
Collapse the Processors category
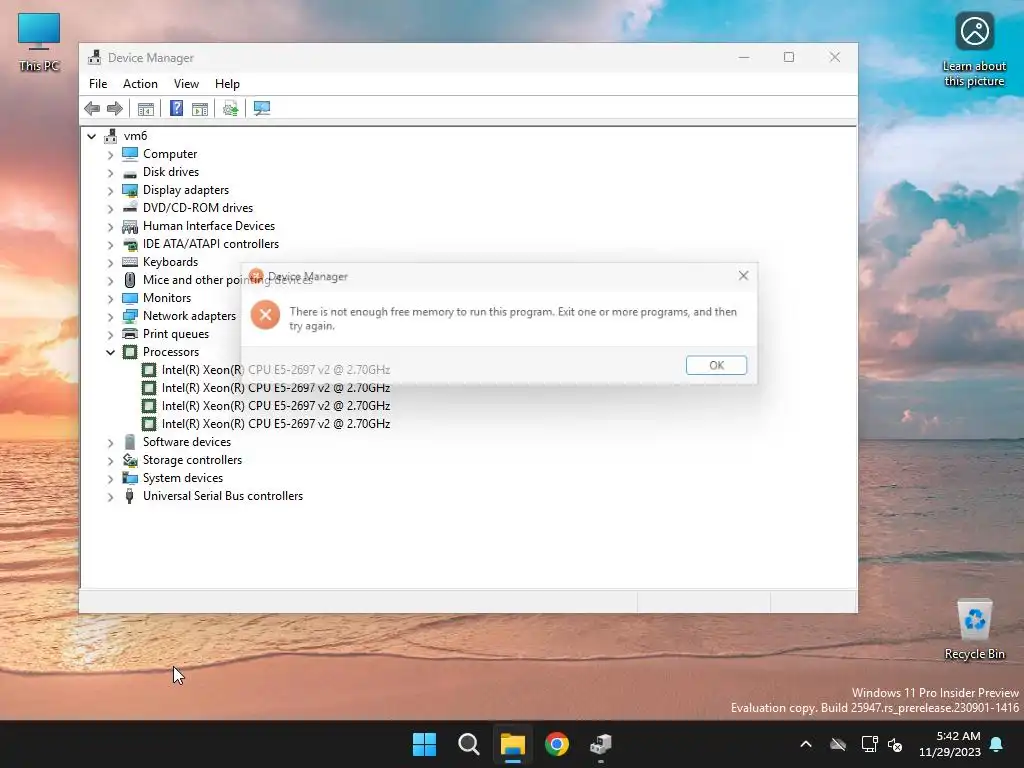[110, 353]
